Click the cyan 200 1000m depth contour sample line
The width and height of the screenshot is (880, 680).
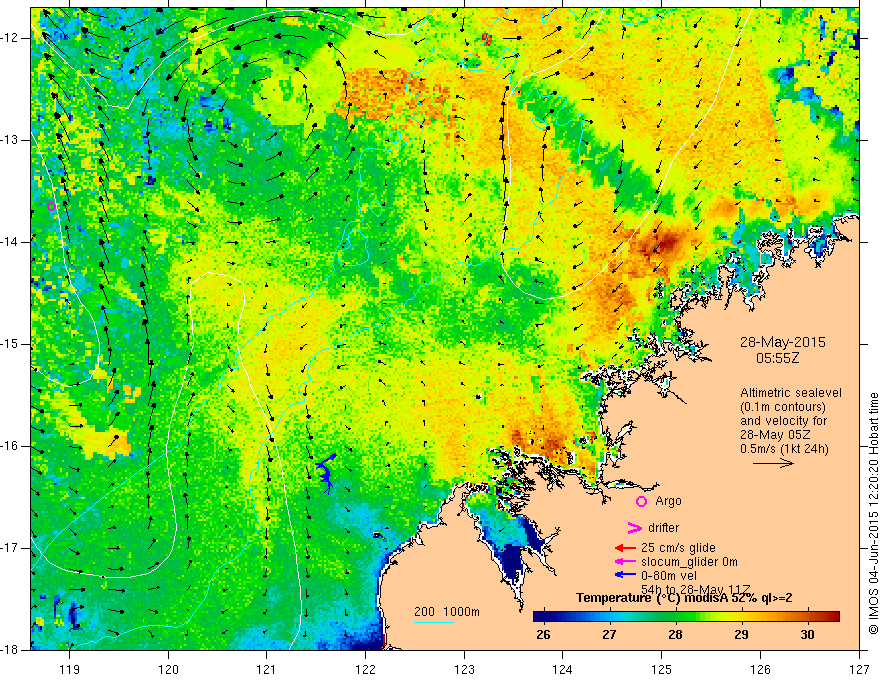(x=434, y=622)
